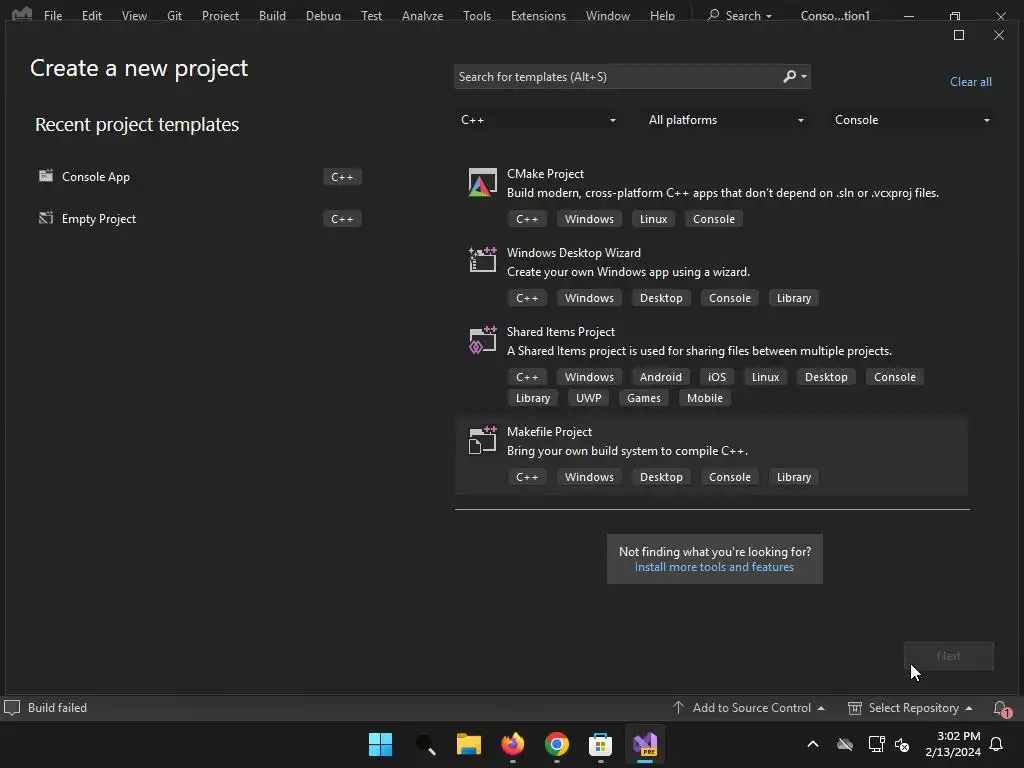Image resolution: width=1024 pixels, height=768 pixels.
Task: Click the Windows Desktop Wizard template icon
Action: tap(483, 259)
